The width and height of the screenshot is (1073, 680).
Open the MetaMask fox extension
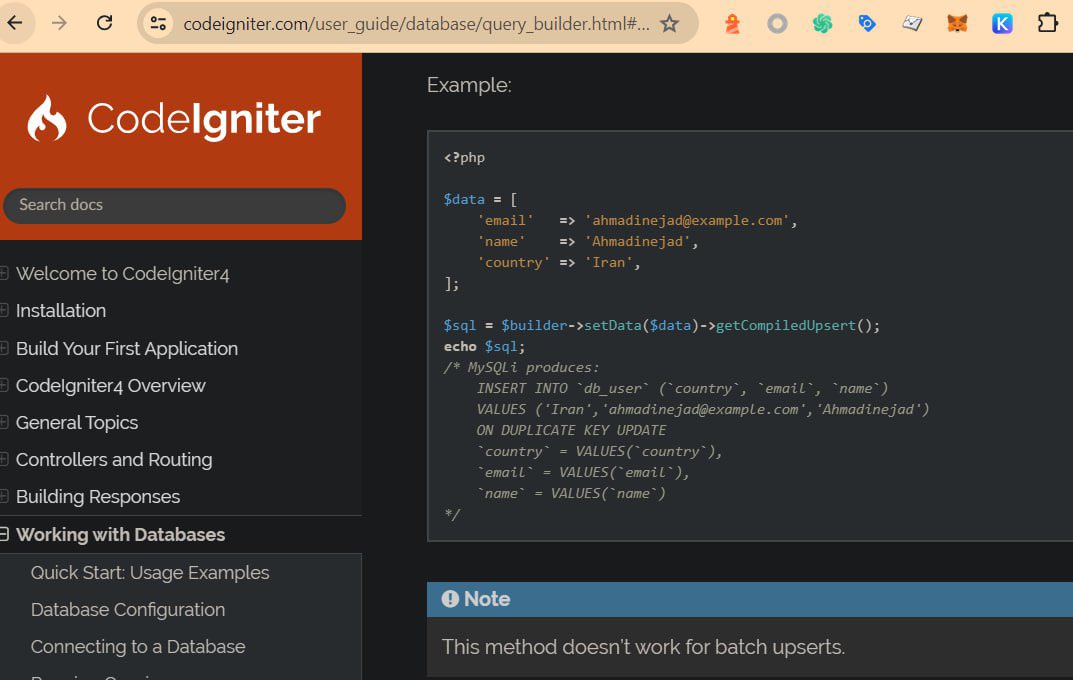[957, 24]
